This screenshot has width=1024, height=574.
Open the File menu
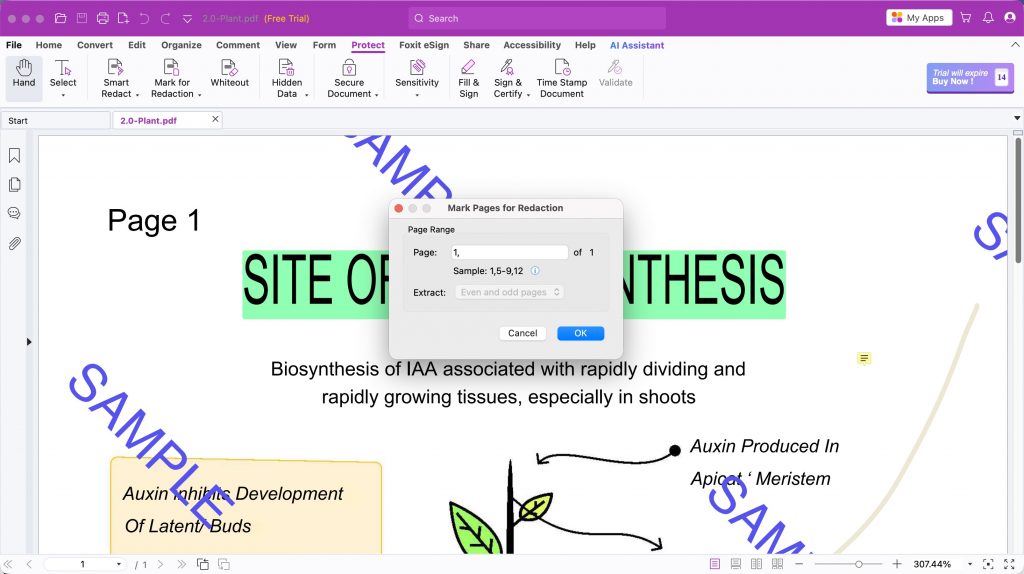pos(14,45)
